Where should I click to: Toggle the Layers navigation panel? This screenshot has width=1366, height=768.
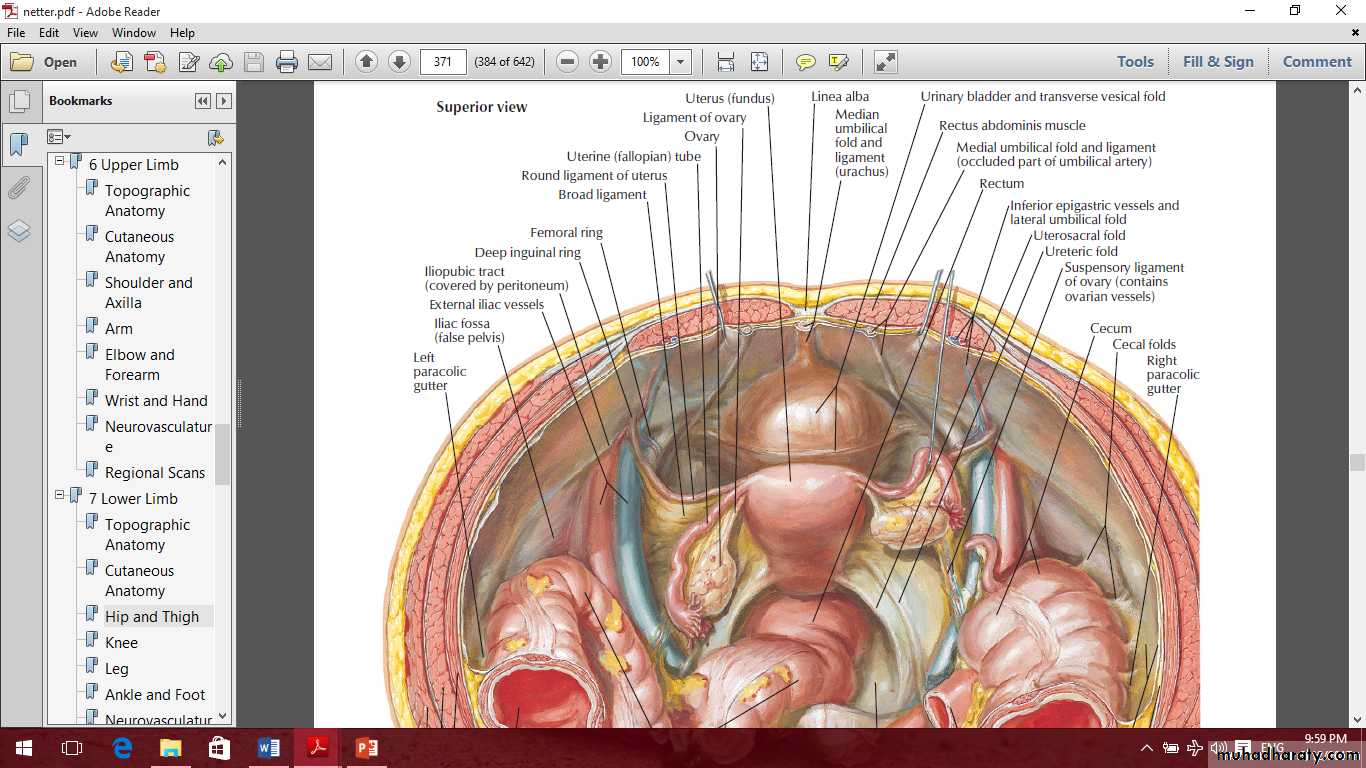(19, 231)
